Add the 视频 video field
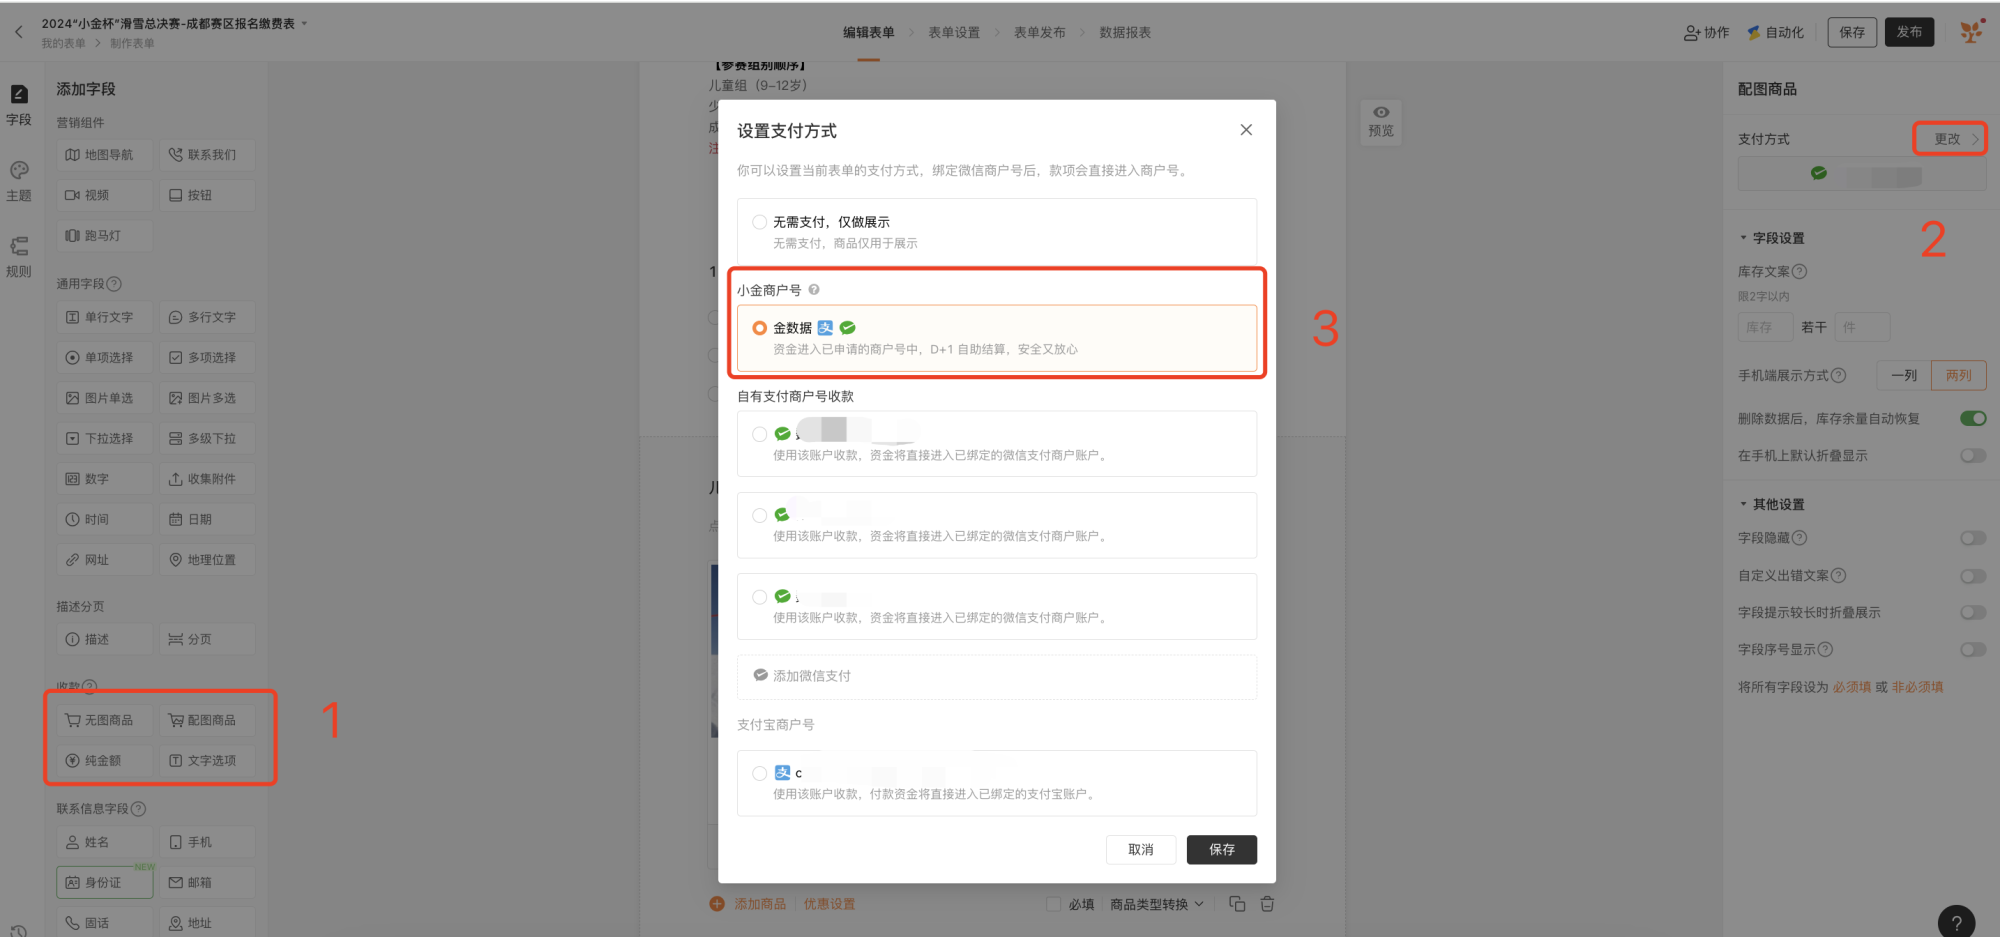This screenshot has height=937, width=2000. 105,195
